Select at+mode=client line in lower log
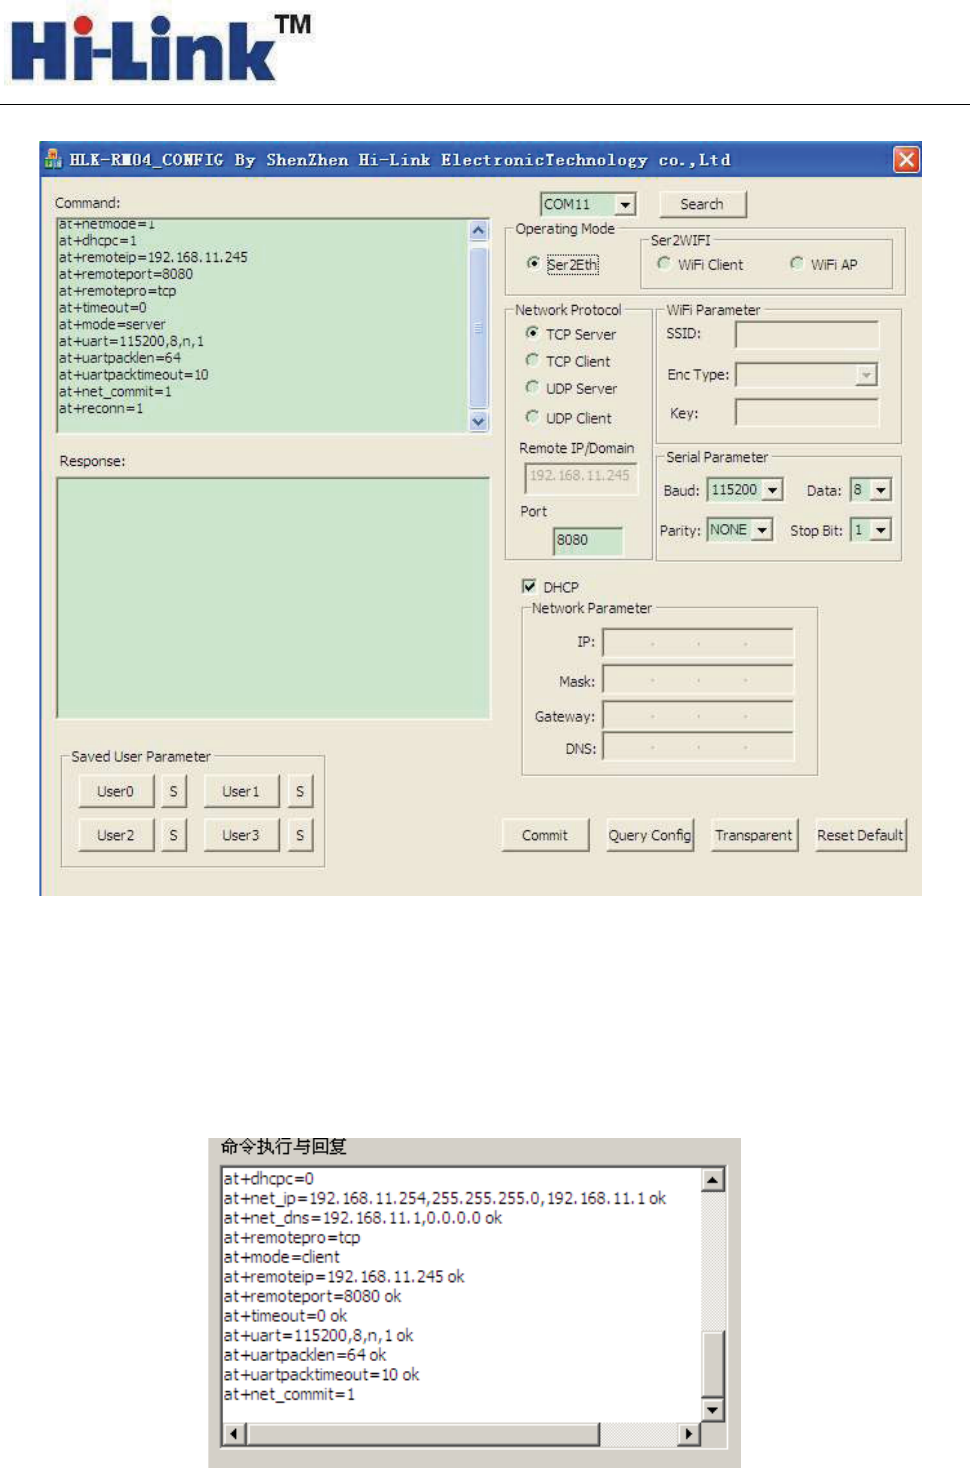This screenshot has width=970, height=1468. pyautogui.click(x=282, y=1257)
